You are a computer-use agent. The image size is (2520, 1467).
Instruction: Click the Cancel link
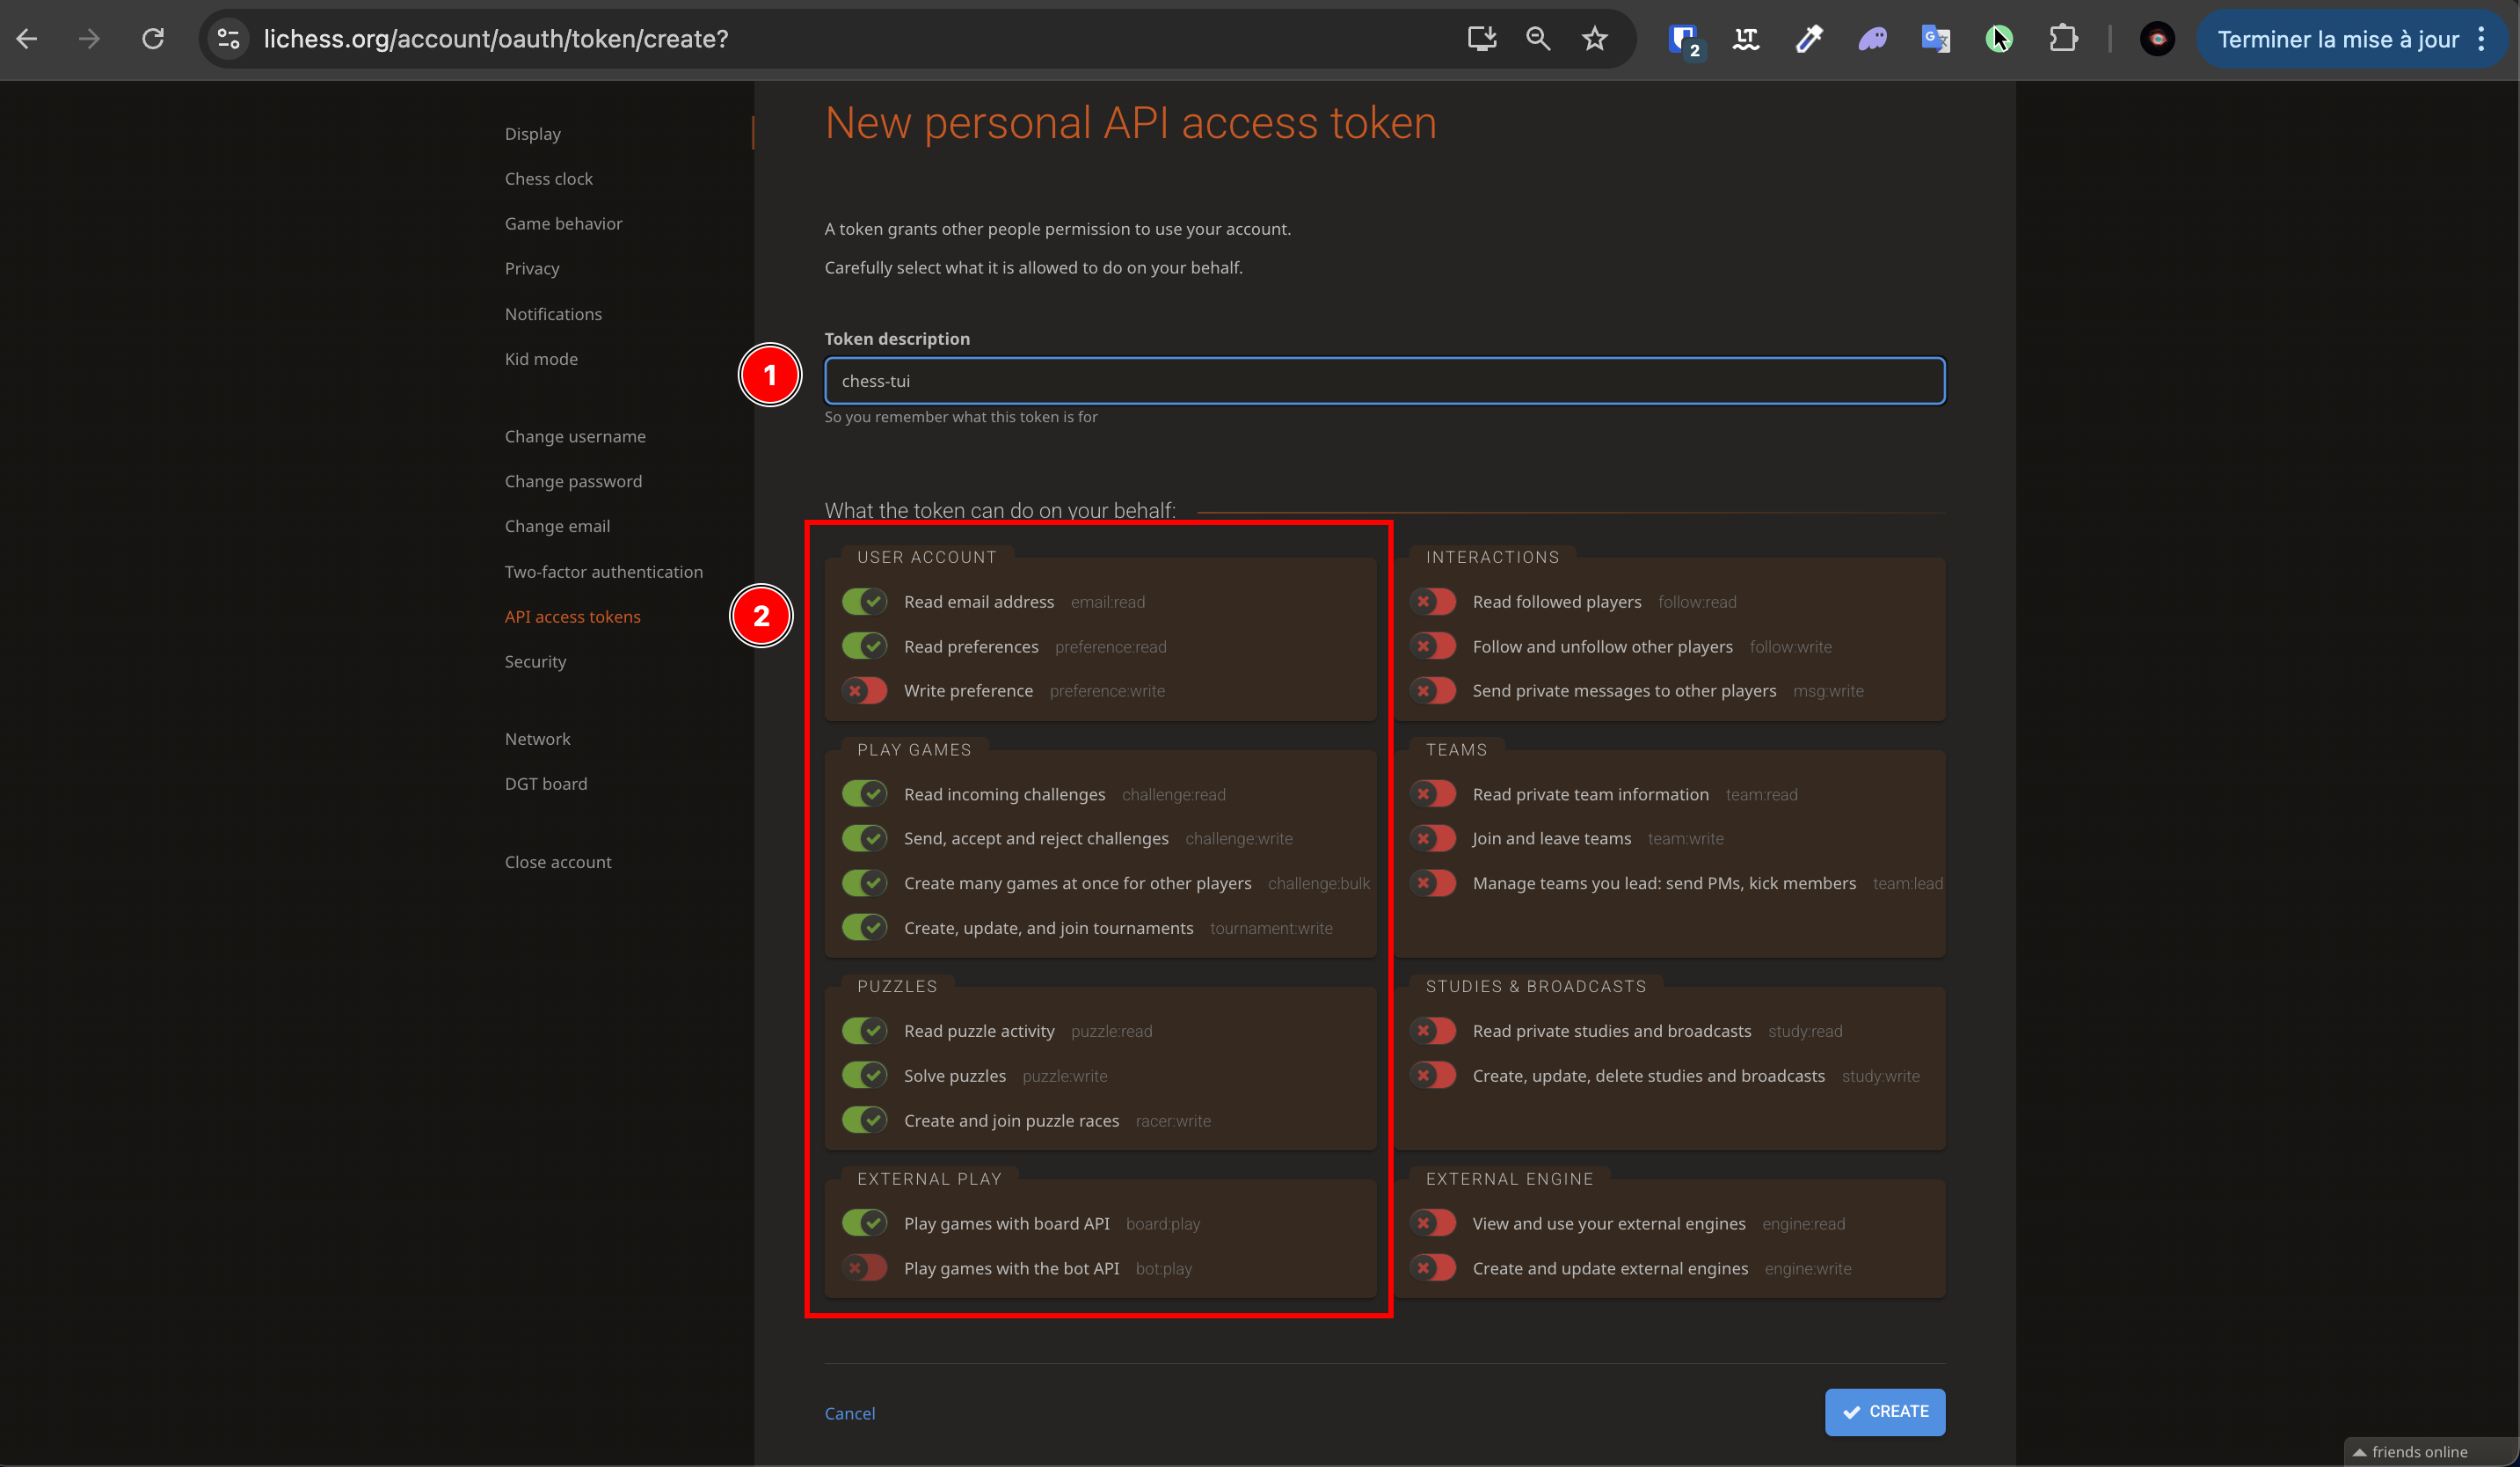849,1413
